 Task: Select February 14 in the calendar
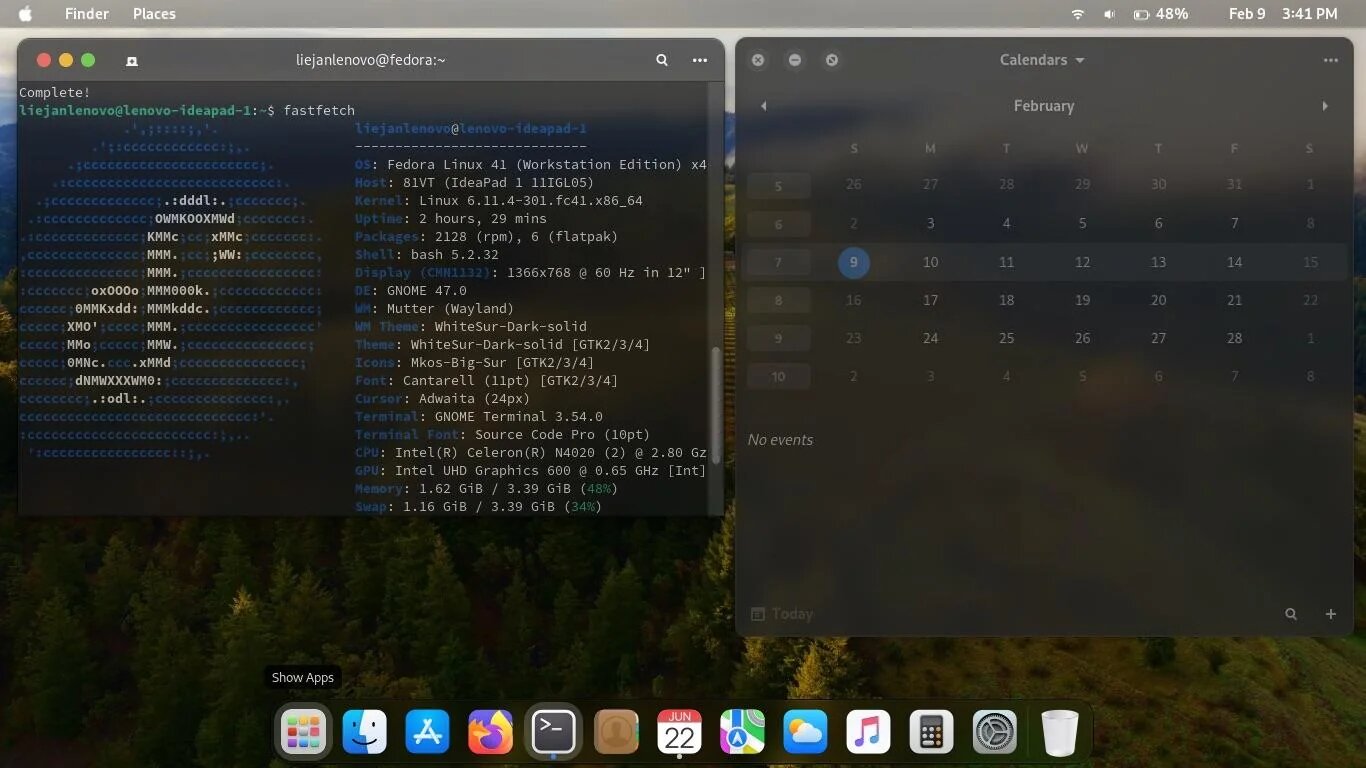point(1234,262)
